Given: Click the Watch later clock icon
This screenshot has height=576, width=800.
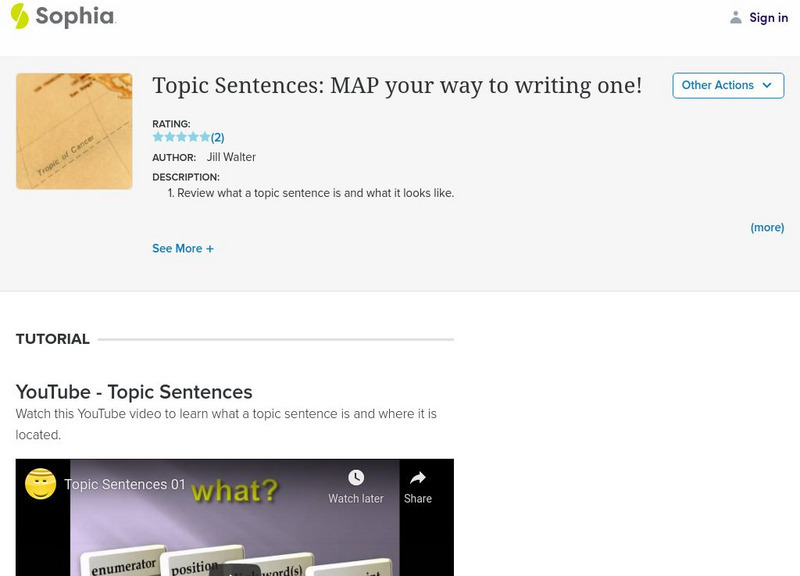Looking at the screenshot, I should [x=356, y=478].
